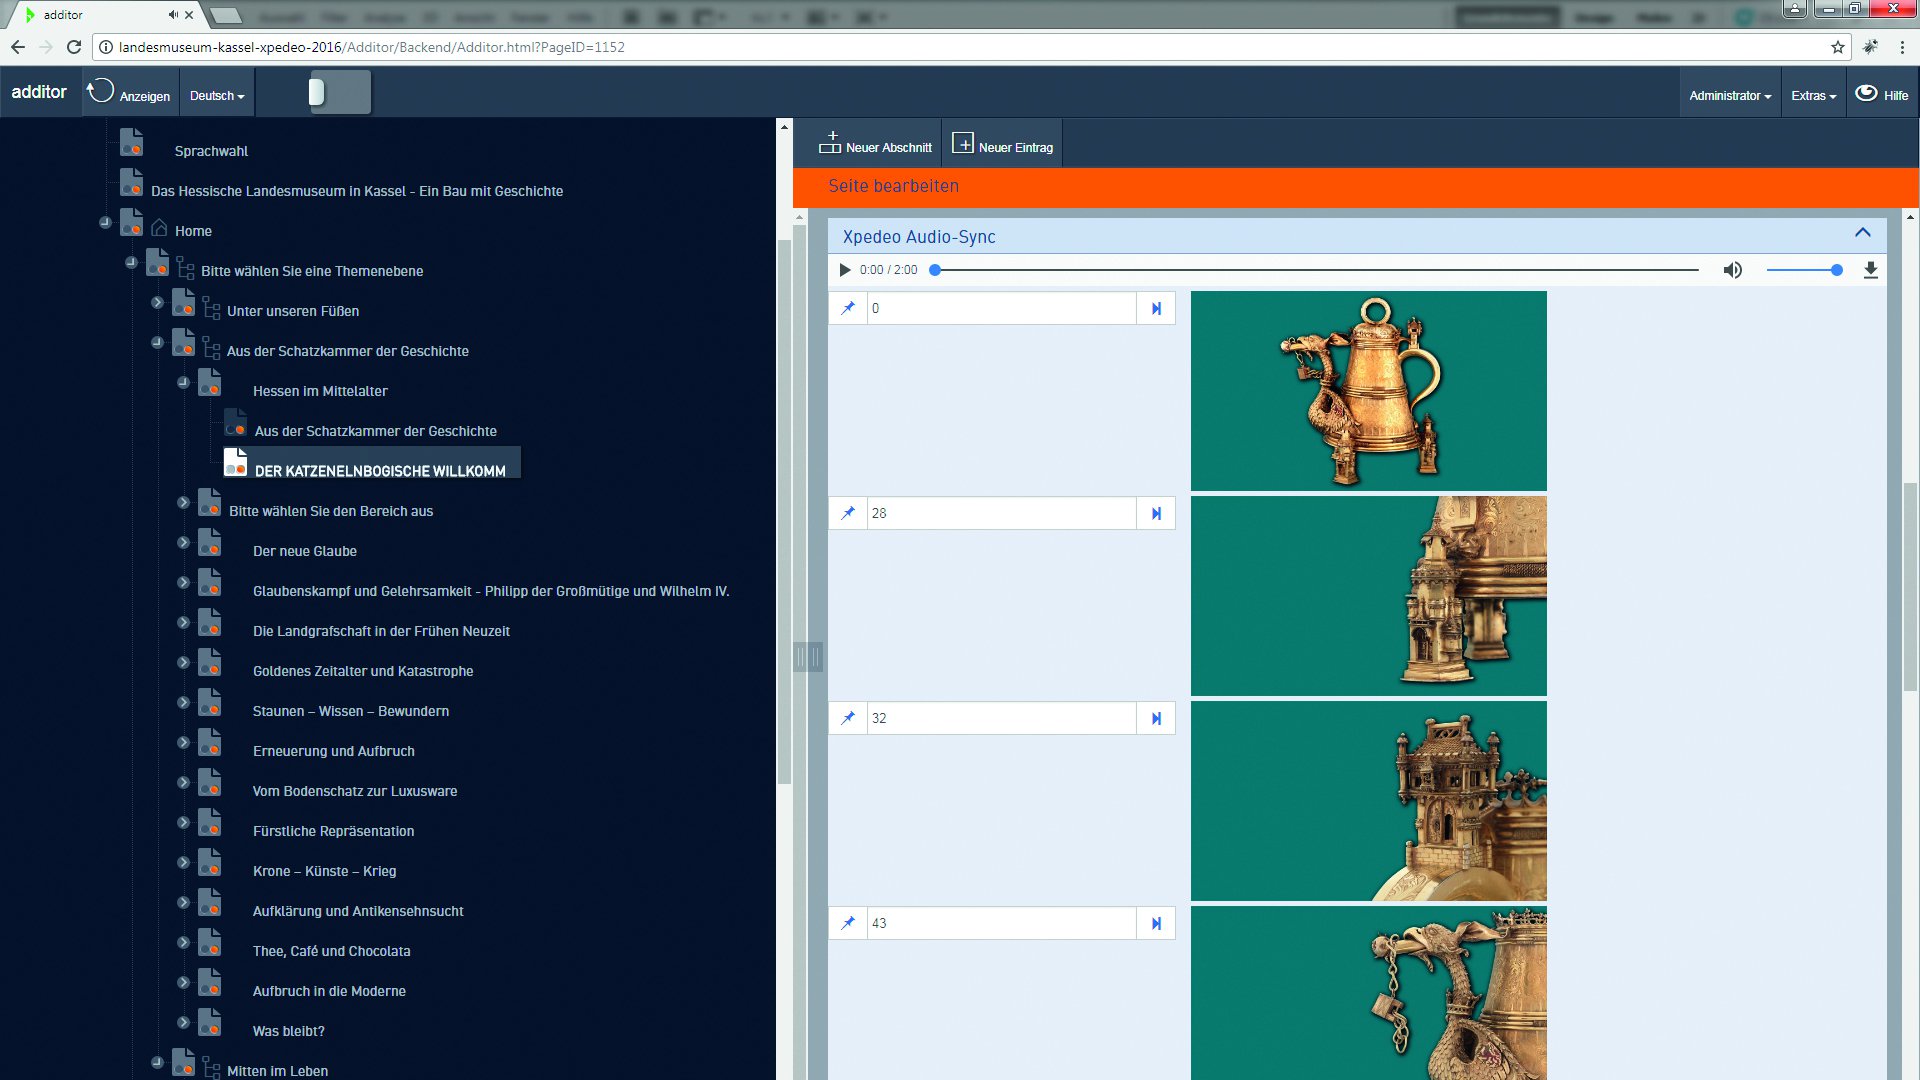This screenshot has width=1920, height=1080.
Task: Click page icon of Der neue Glaube
Action: pyautogui.click(x=209, y=543)
